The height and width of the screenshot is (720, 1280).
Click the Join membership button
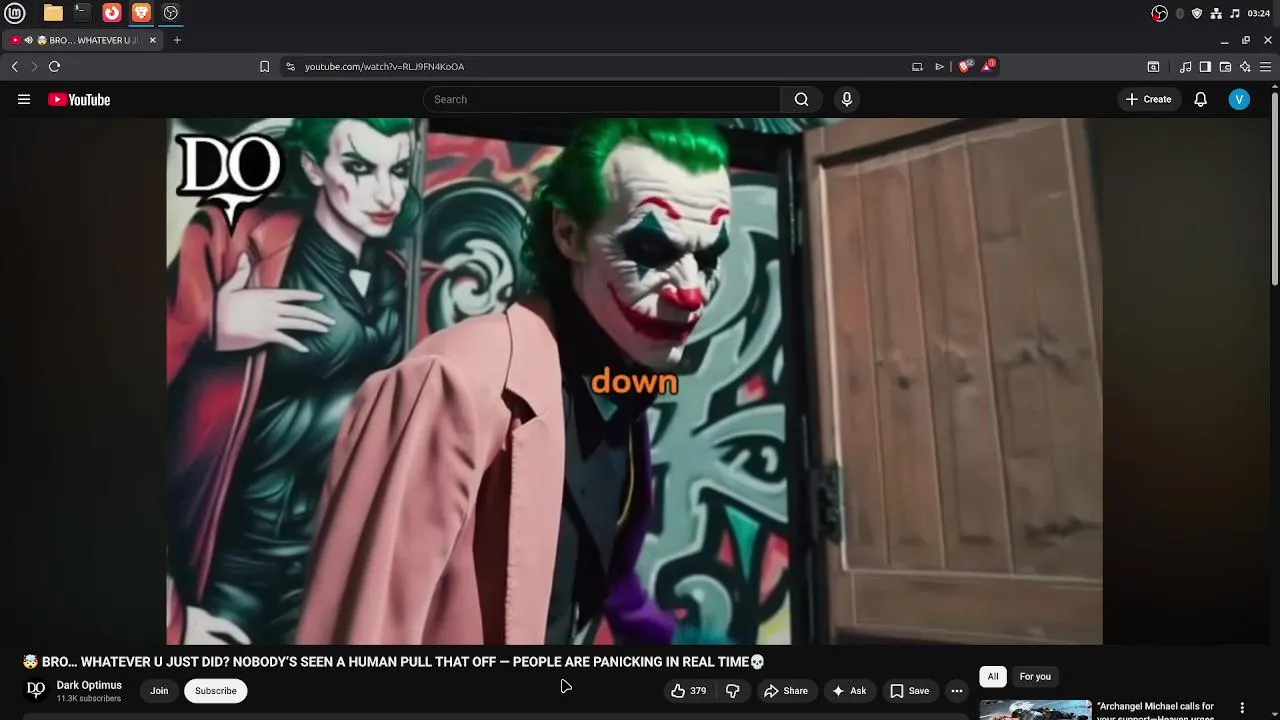[x=159, y=691]
